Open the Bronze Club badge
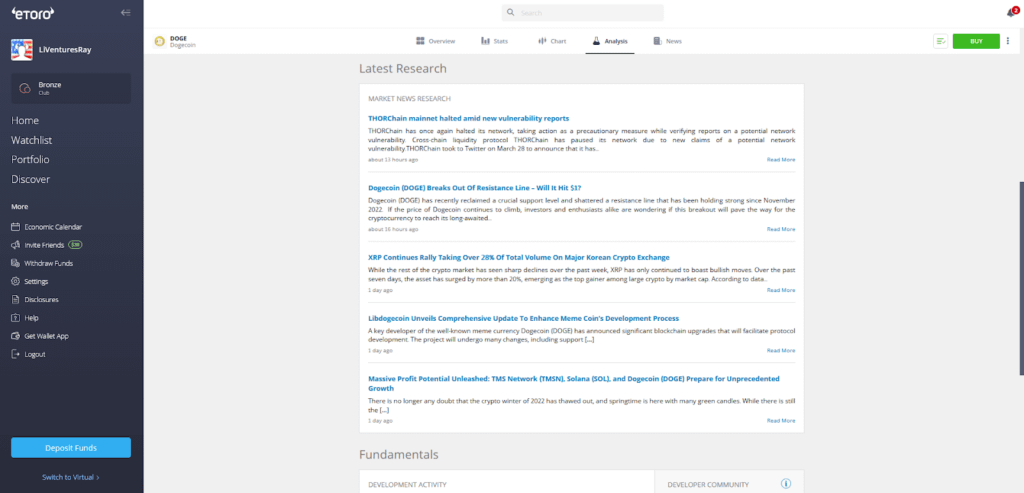 [x=71, y=88]
